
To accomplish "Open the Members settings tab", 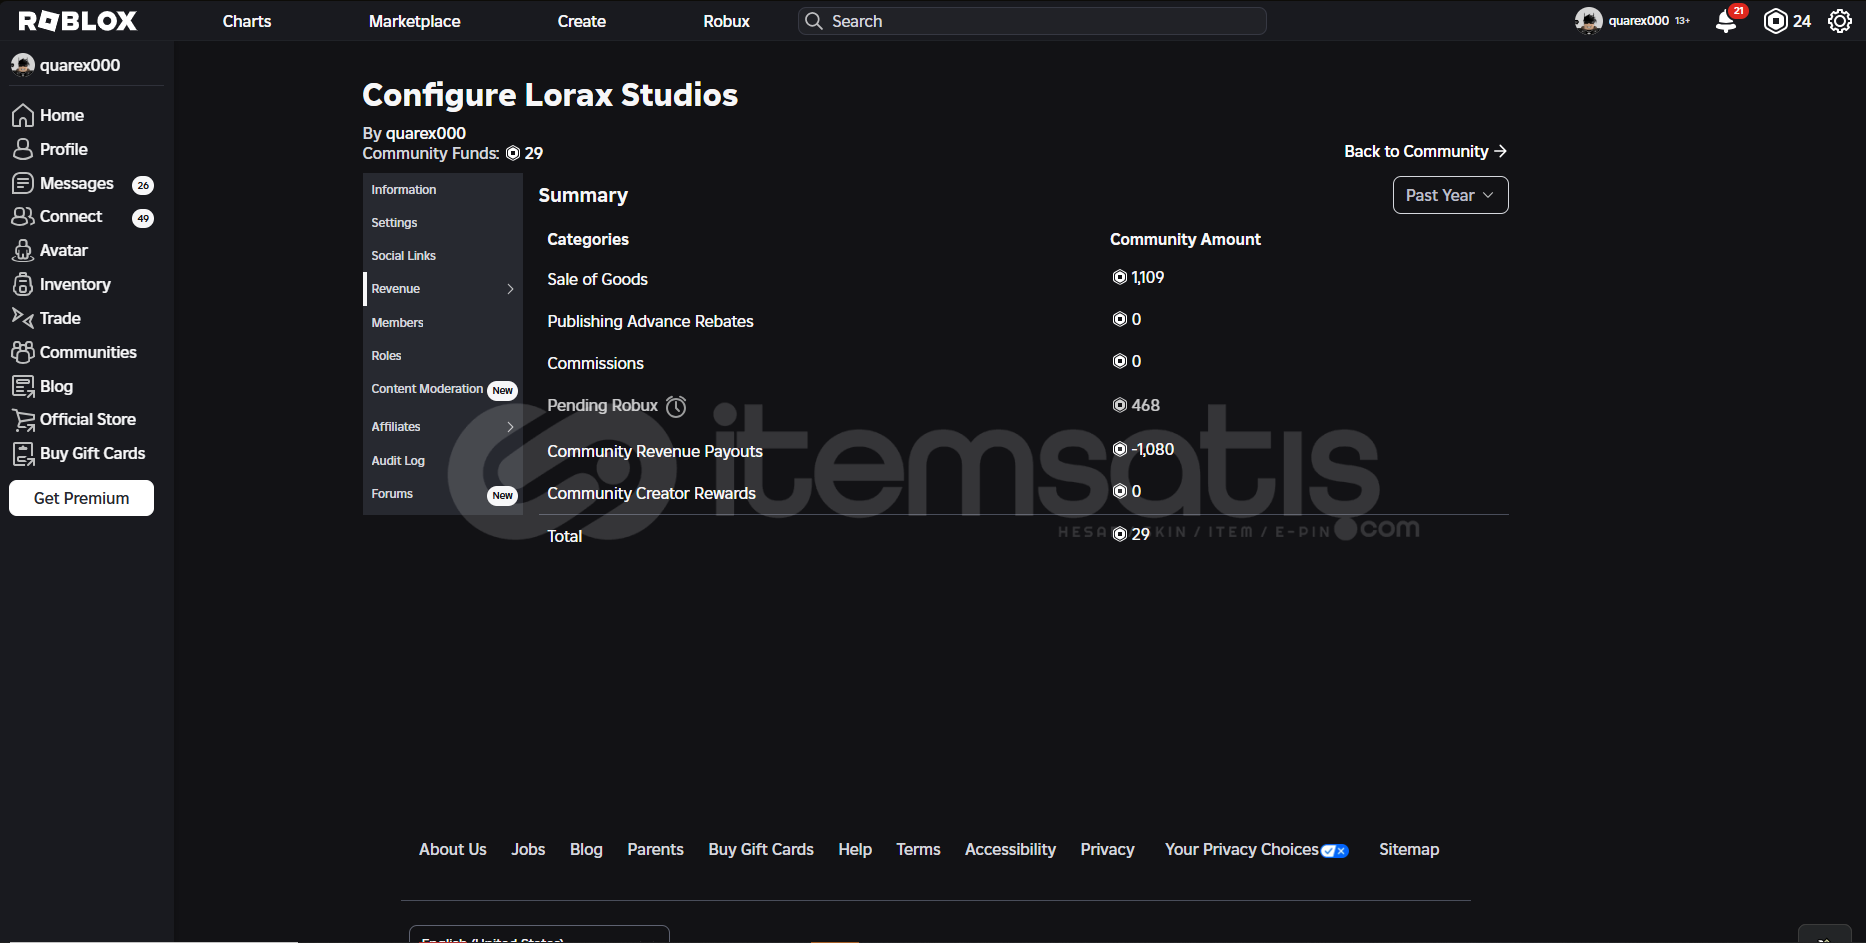I will (397, 322).
